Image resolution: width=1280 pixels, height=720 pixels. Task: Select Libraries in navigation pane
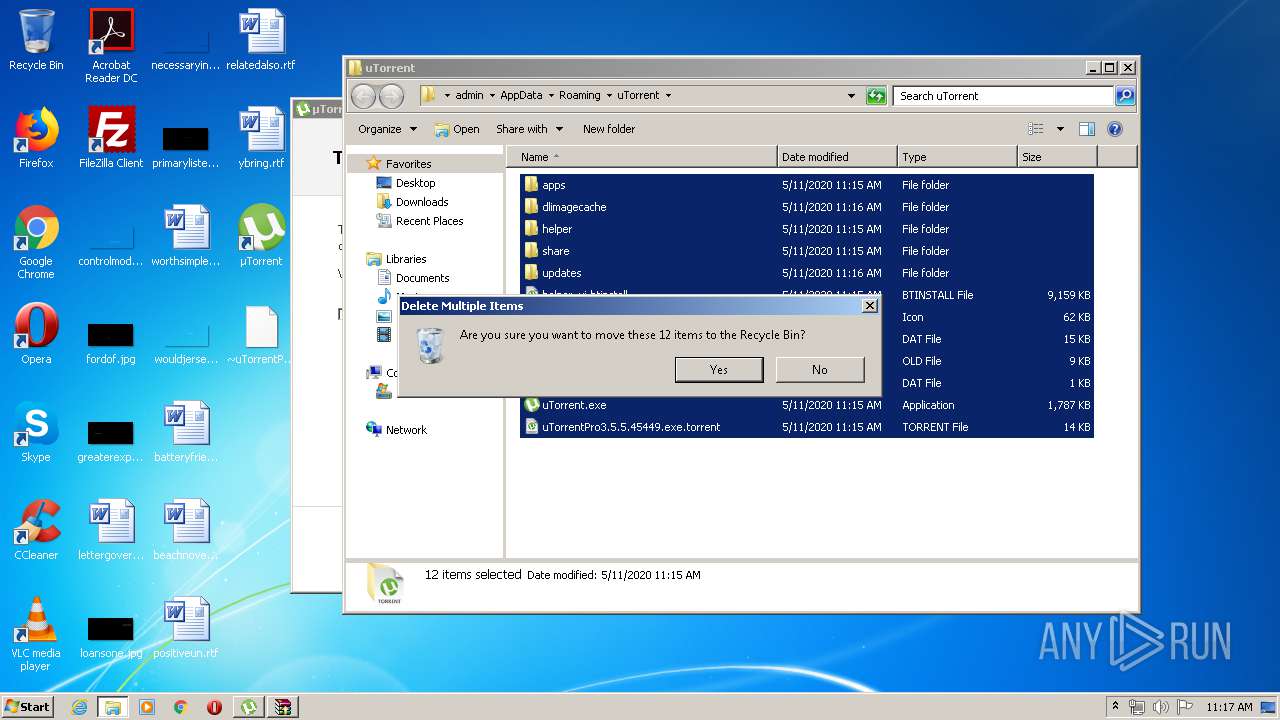point(406,259)
